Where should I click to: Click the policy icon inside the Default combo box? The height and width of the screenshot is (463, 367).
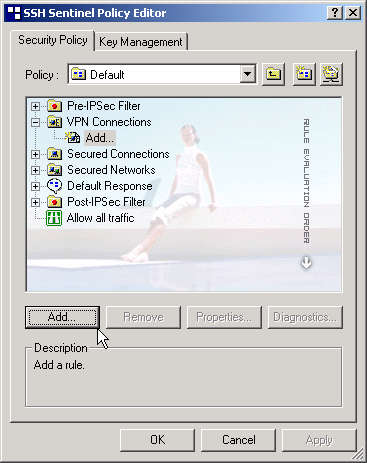coord(79,74)
